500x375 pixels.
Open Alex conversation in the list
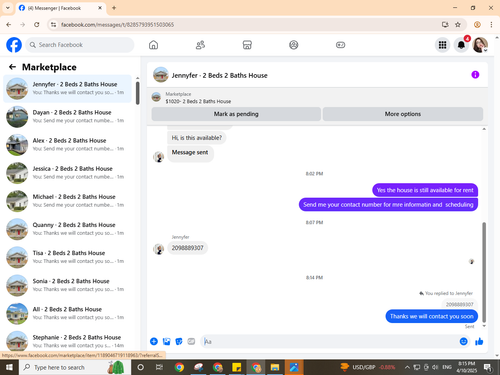(67, 145)
